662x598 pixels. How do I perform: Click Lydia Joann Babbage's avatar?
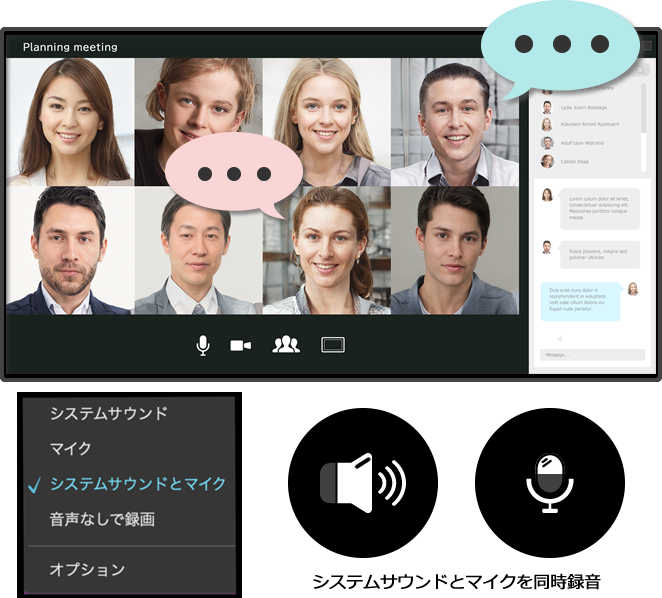tap(547, 107)
